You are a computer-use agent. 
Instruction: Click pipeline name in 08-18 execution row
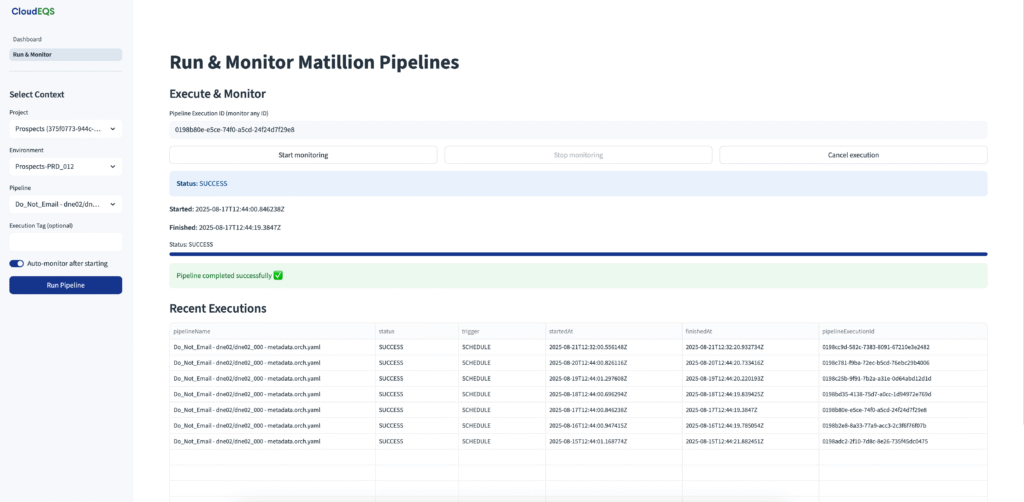tap(272, 394)
